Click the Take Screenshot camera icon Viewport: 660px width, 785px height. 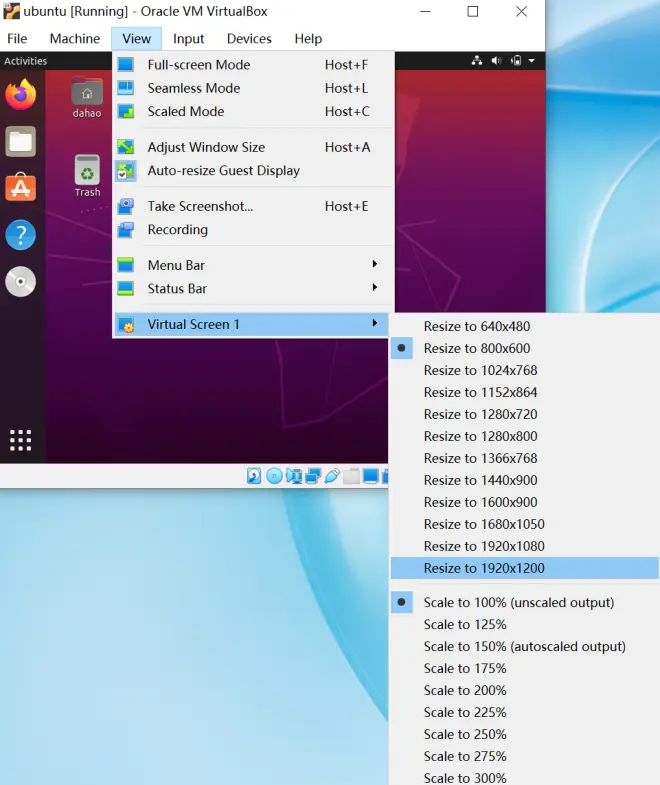click(x=126, y=206)
